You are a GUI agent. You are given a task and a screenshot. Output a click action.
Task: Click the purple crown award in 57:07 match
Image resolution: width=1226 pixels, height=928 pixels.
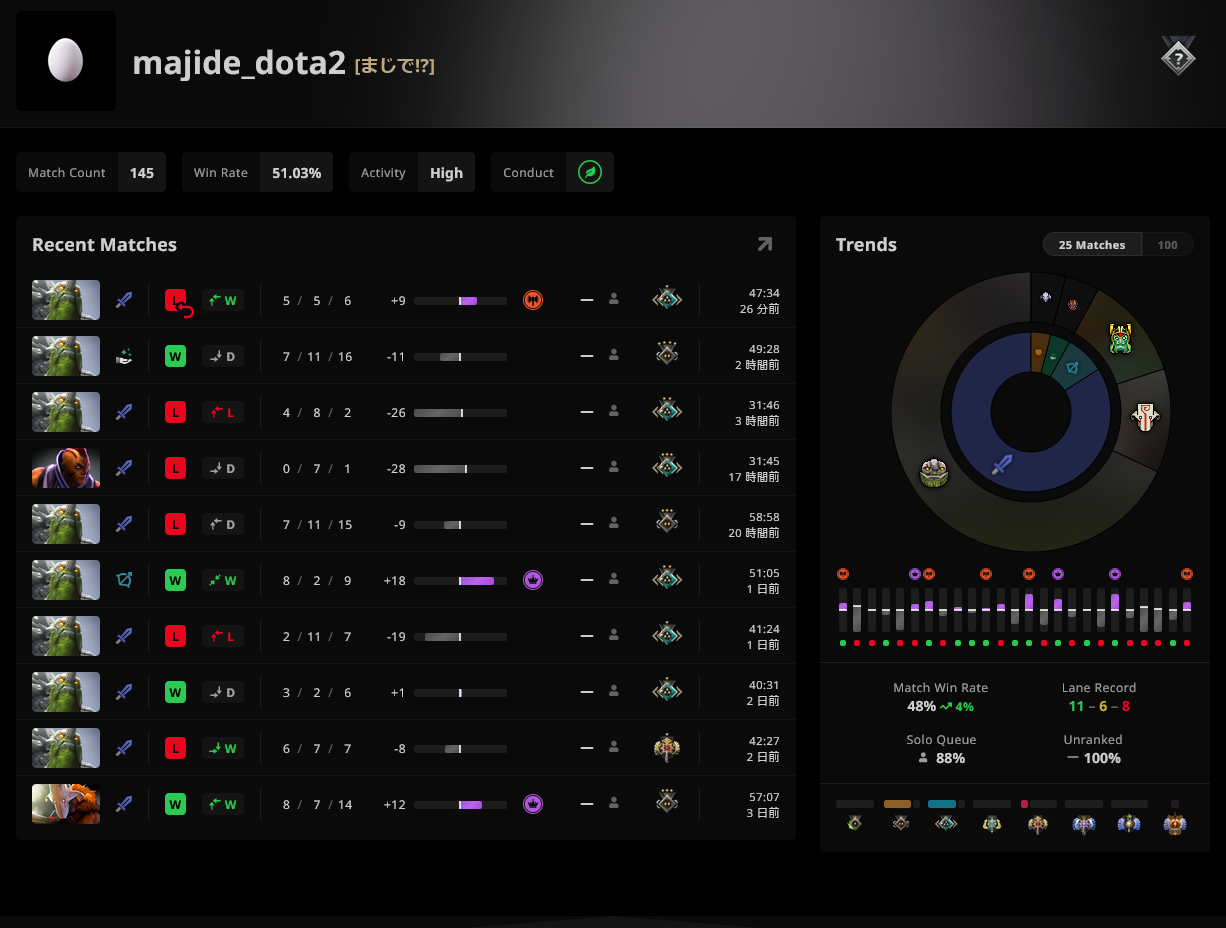coord(533,804)
